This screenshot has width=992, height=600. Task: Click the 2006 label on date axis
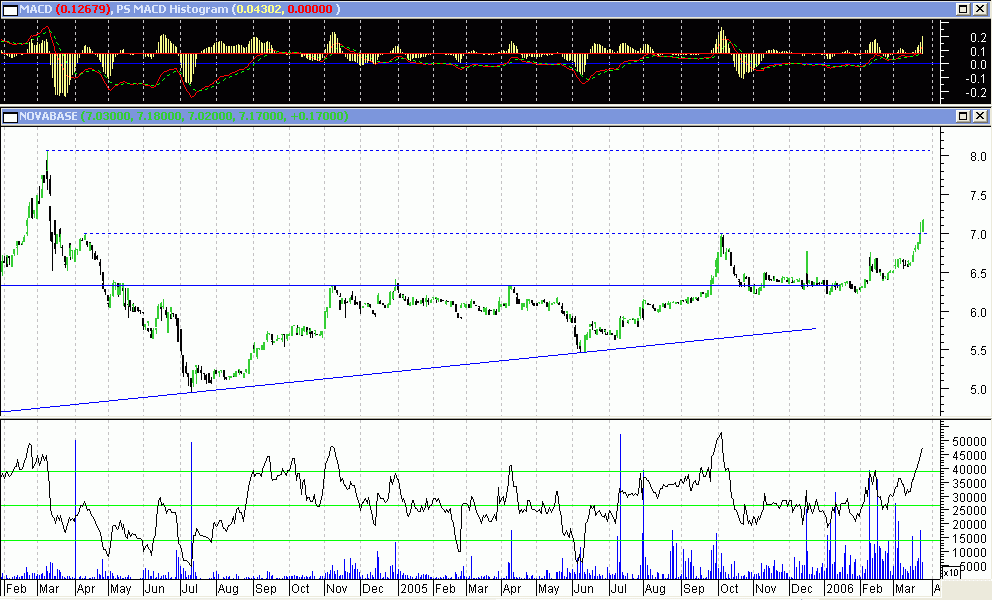pos(838,589)
